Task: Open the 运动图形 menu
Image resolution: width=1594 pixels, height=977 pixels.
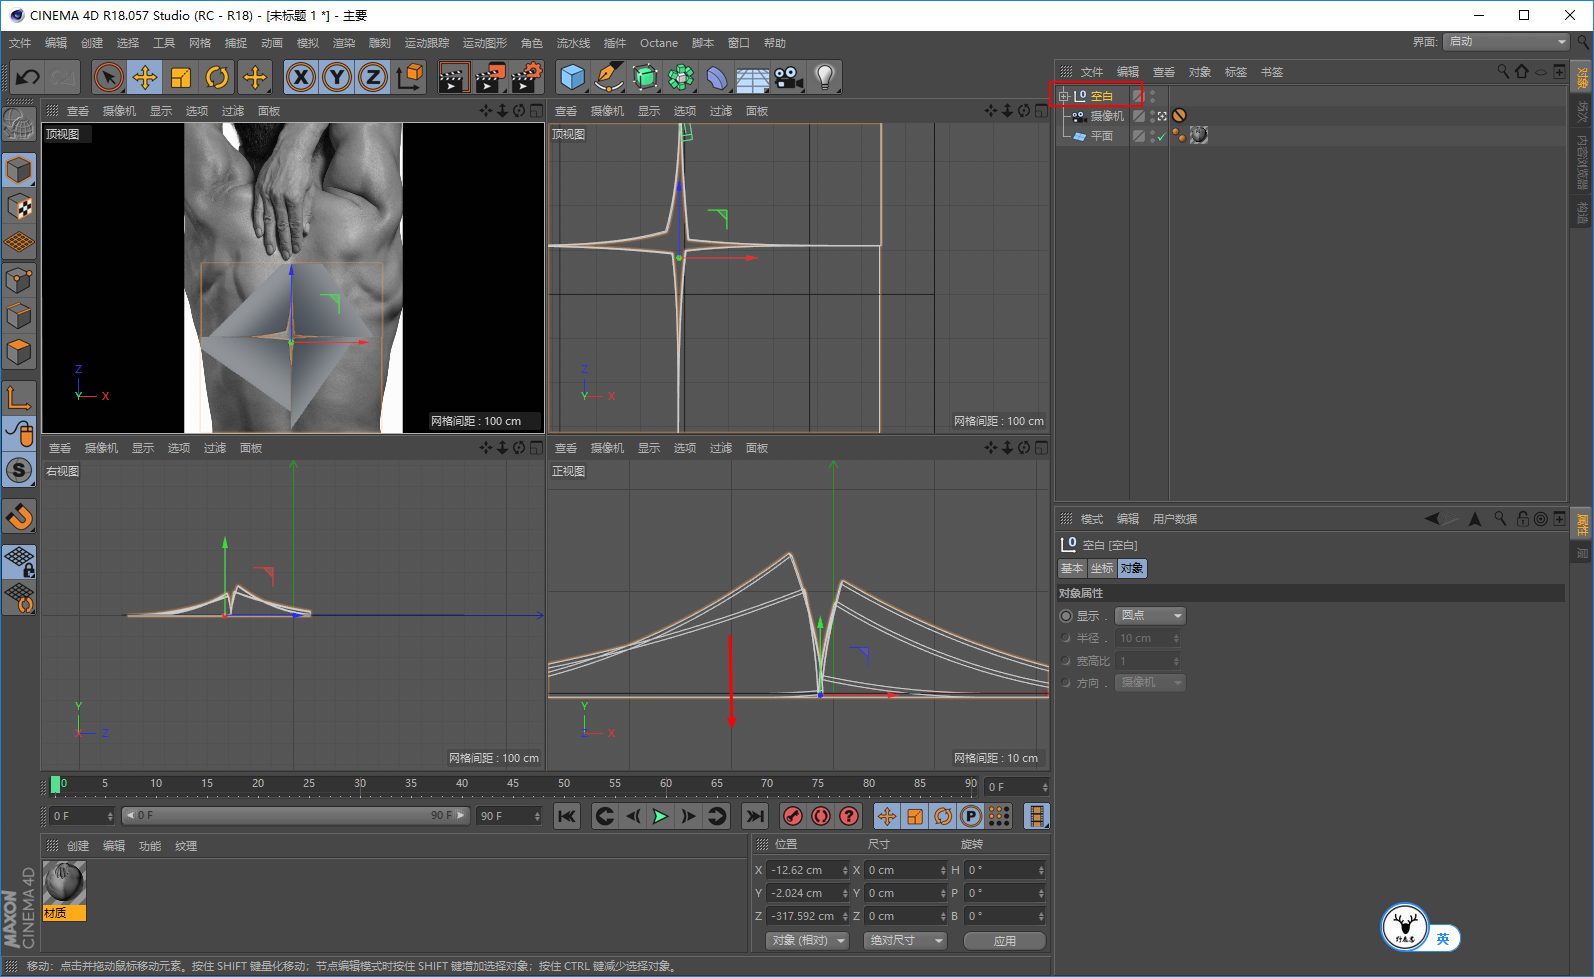Action: [485, 43]
